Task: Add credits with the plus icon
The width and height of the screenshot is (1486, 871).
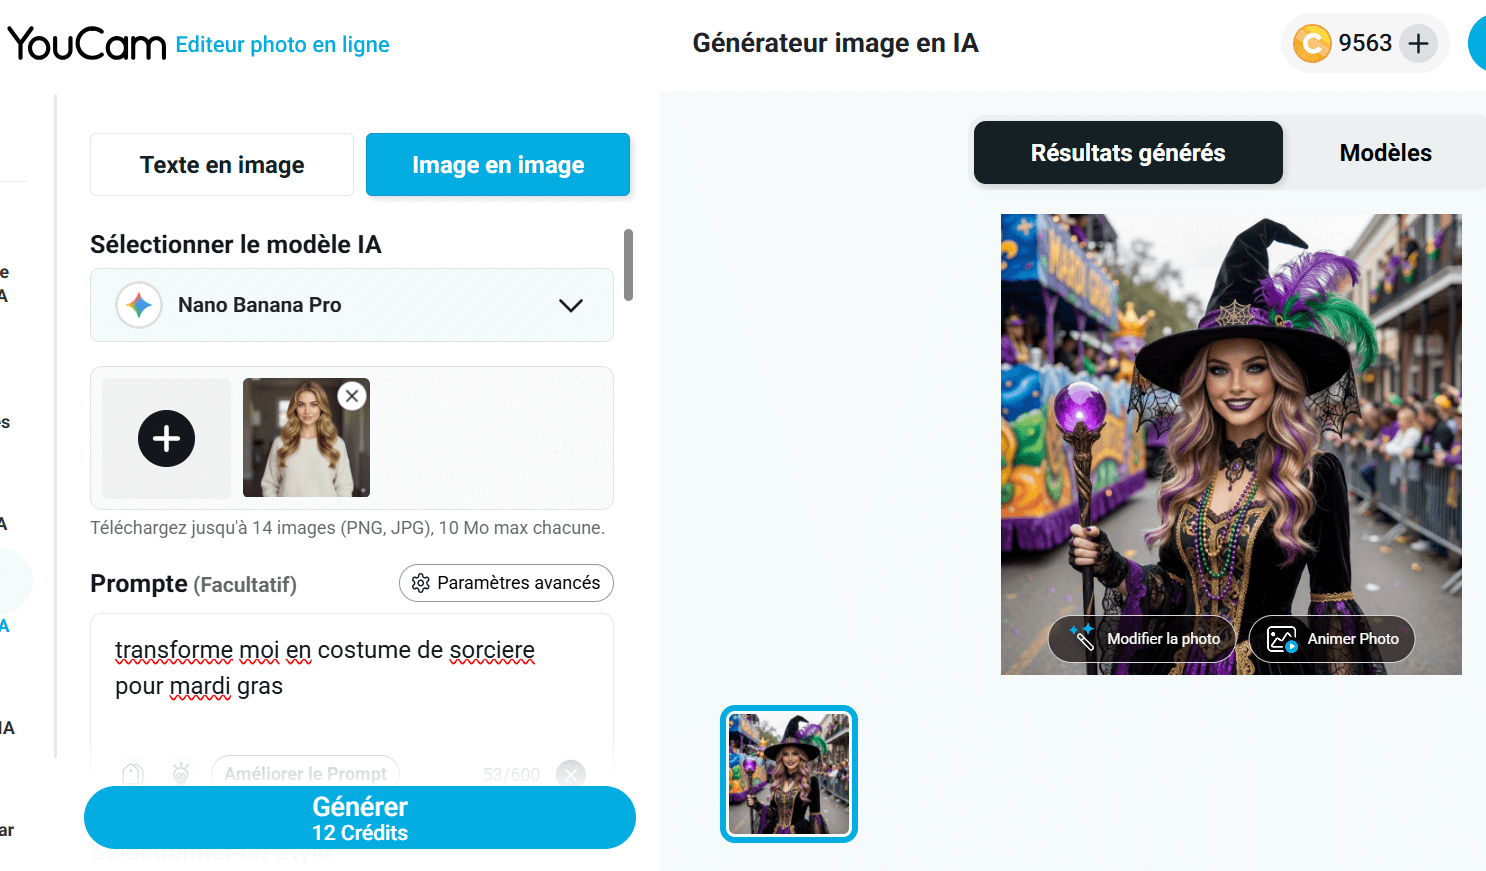Action: pos(1418,44)
